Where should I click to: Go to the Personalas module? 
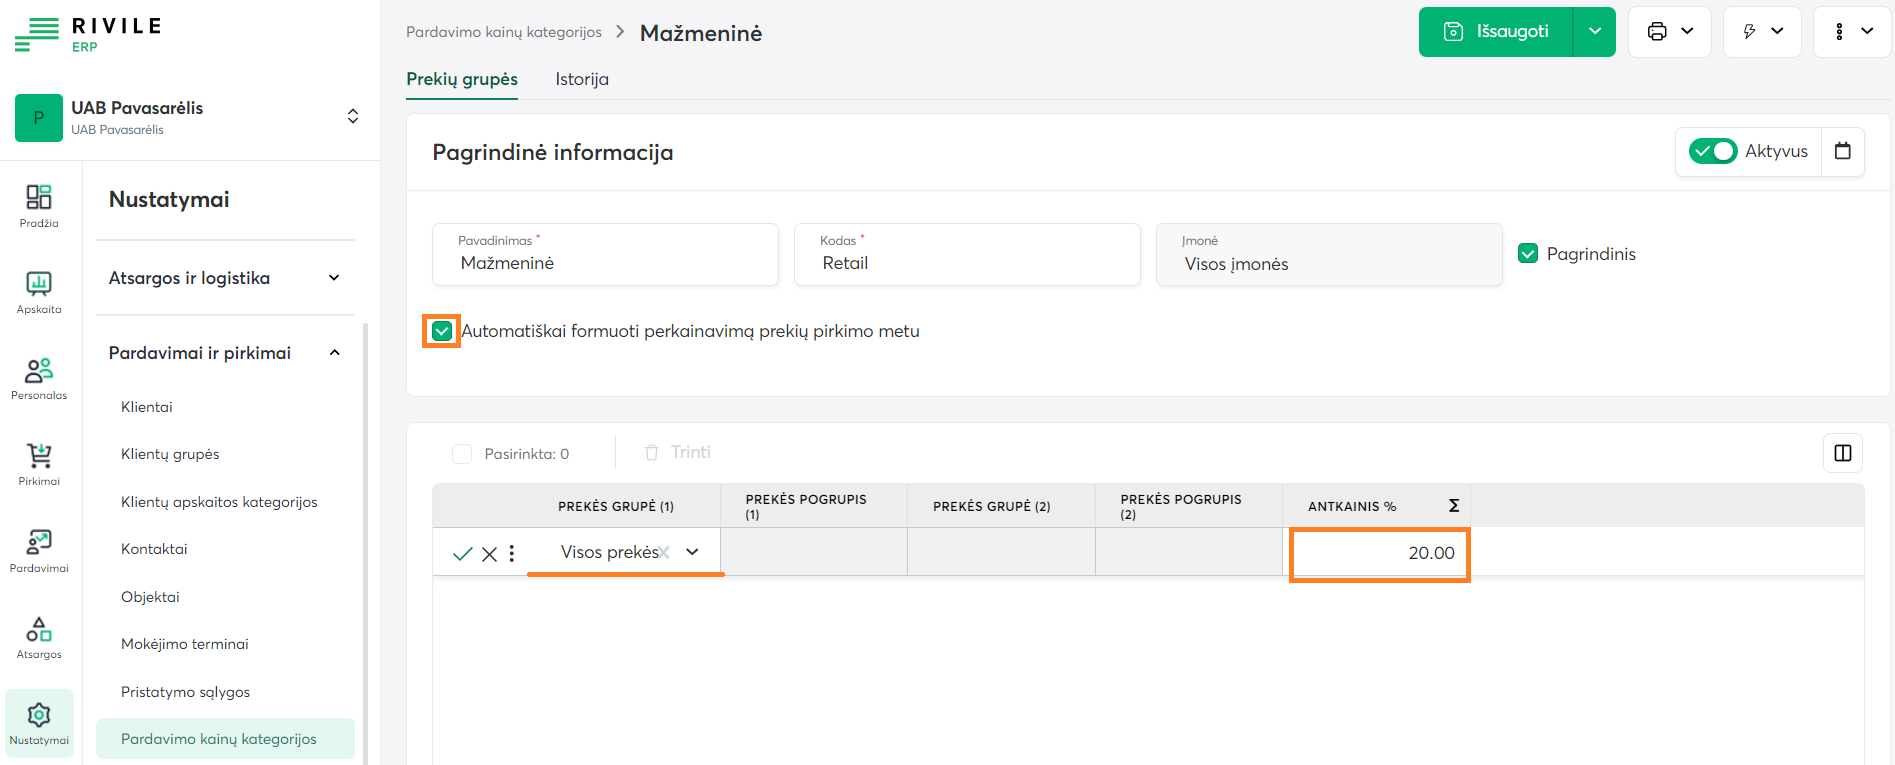(39, 378)
